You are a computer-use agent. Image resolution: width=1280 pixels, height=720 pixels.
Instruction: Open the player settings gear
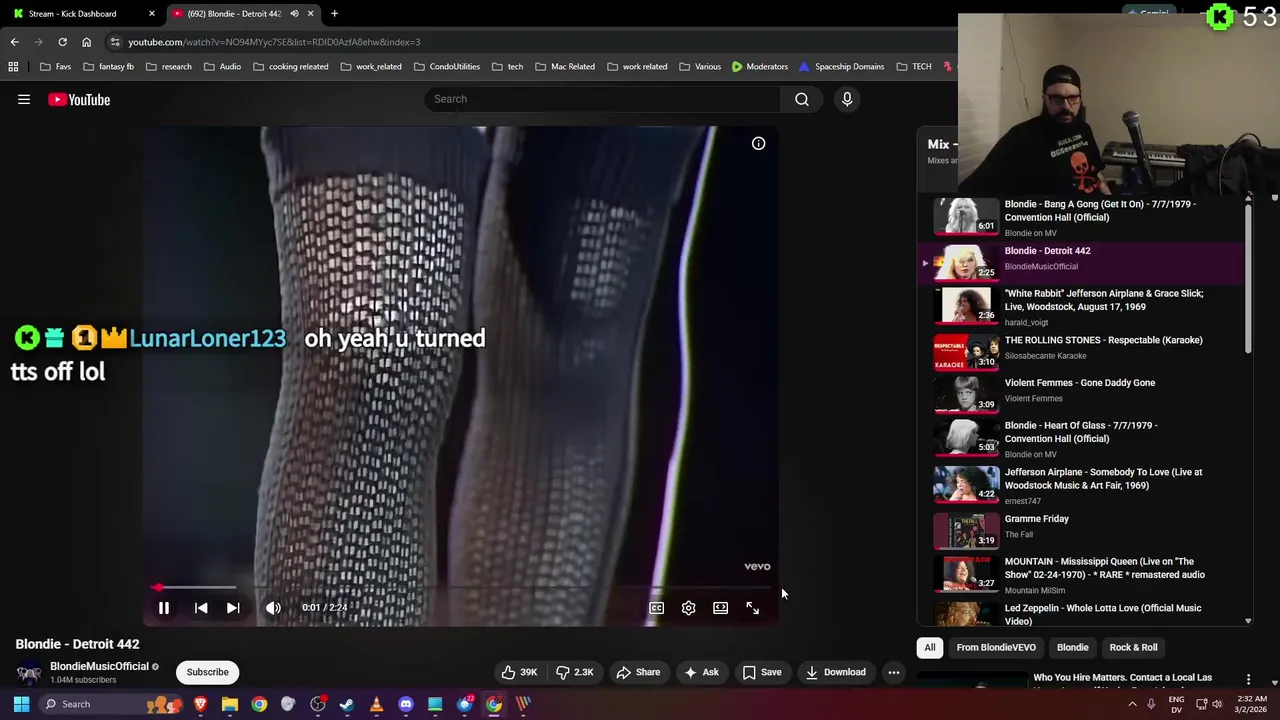point(688,607)
